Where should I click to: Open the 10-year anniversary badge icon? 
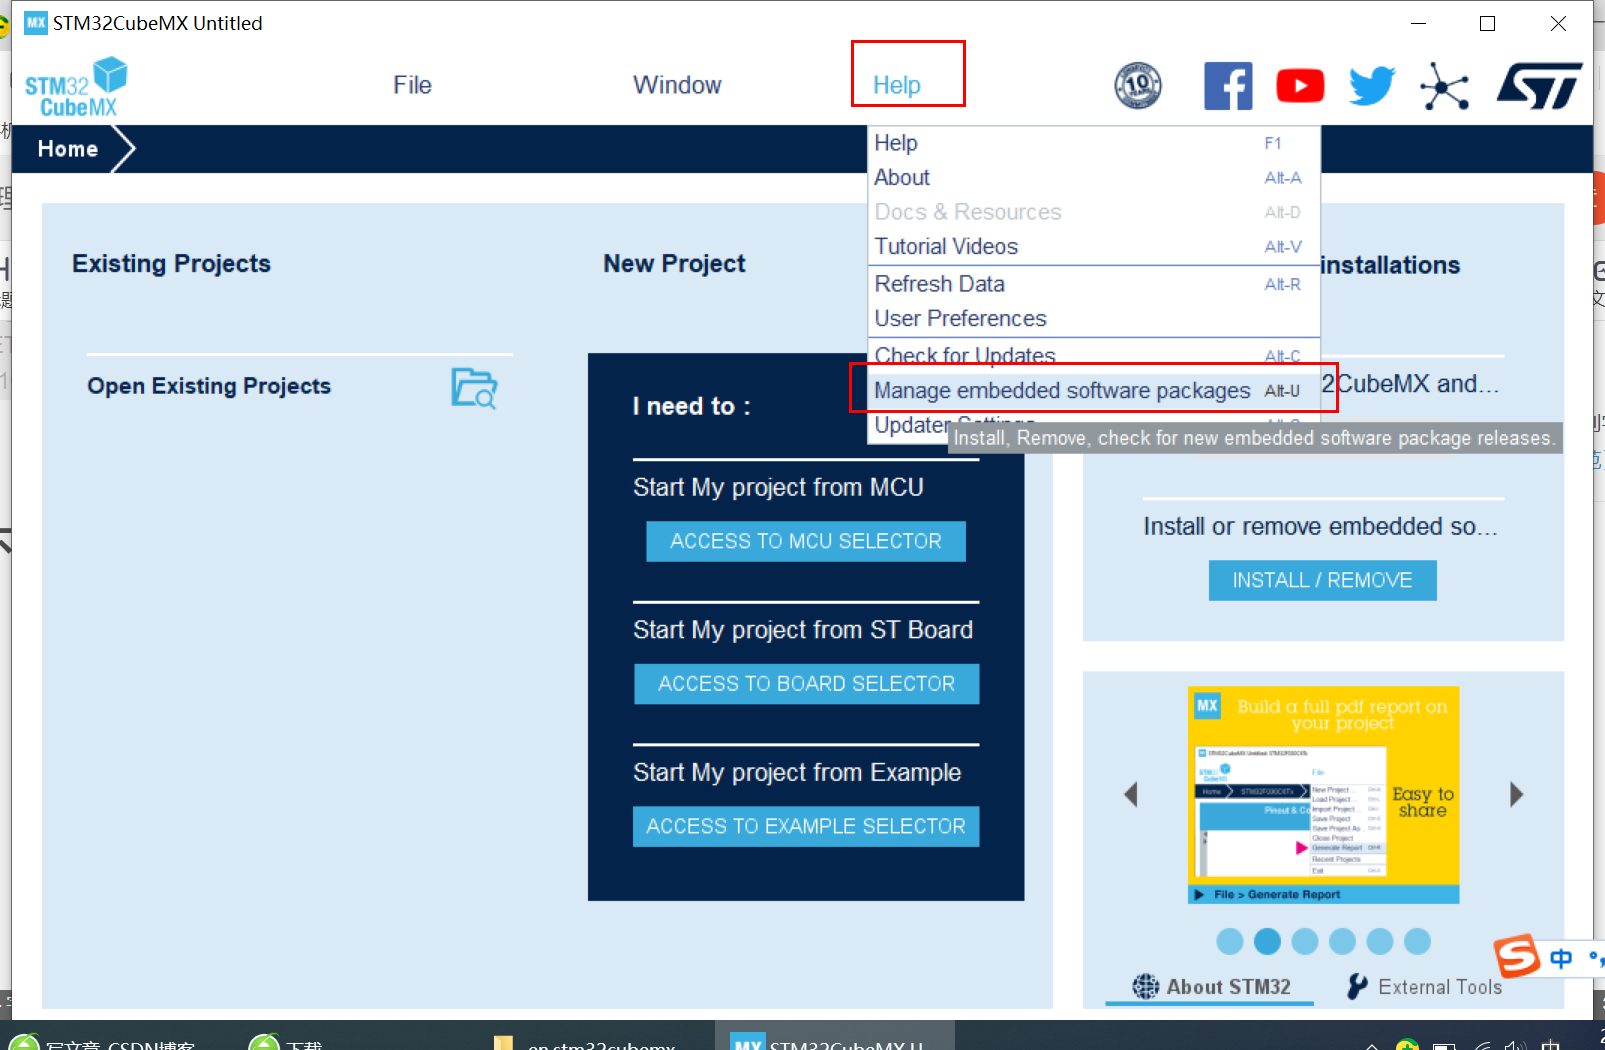click(1138, 86)
